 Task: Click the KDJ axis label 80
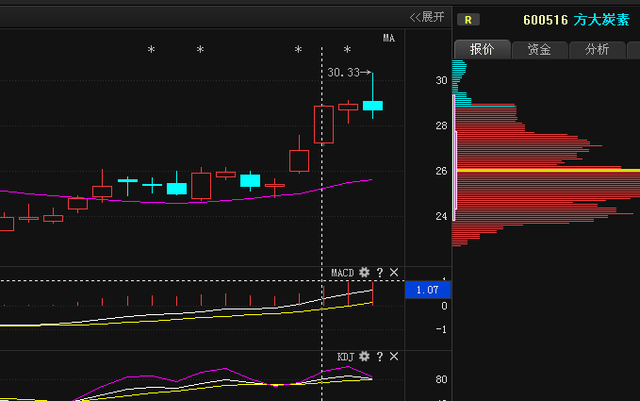441,379
